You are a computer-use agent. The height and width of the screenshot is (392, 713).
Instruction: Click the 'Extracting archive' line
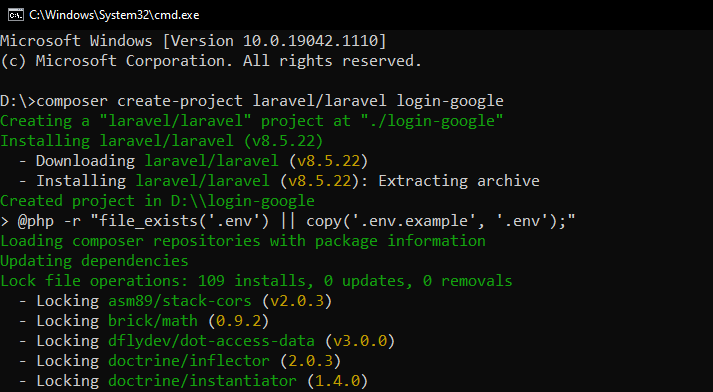click(x=279, y=181)
